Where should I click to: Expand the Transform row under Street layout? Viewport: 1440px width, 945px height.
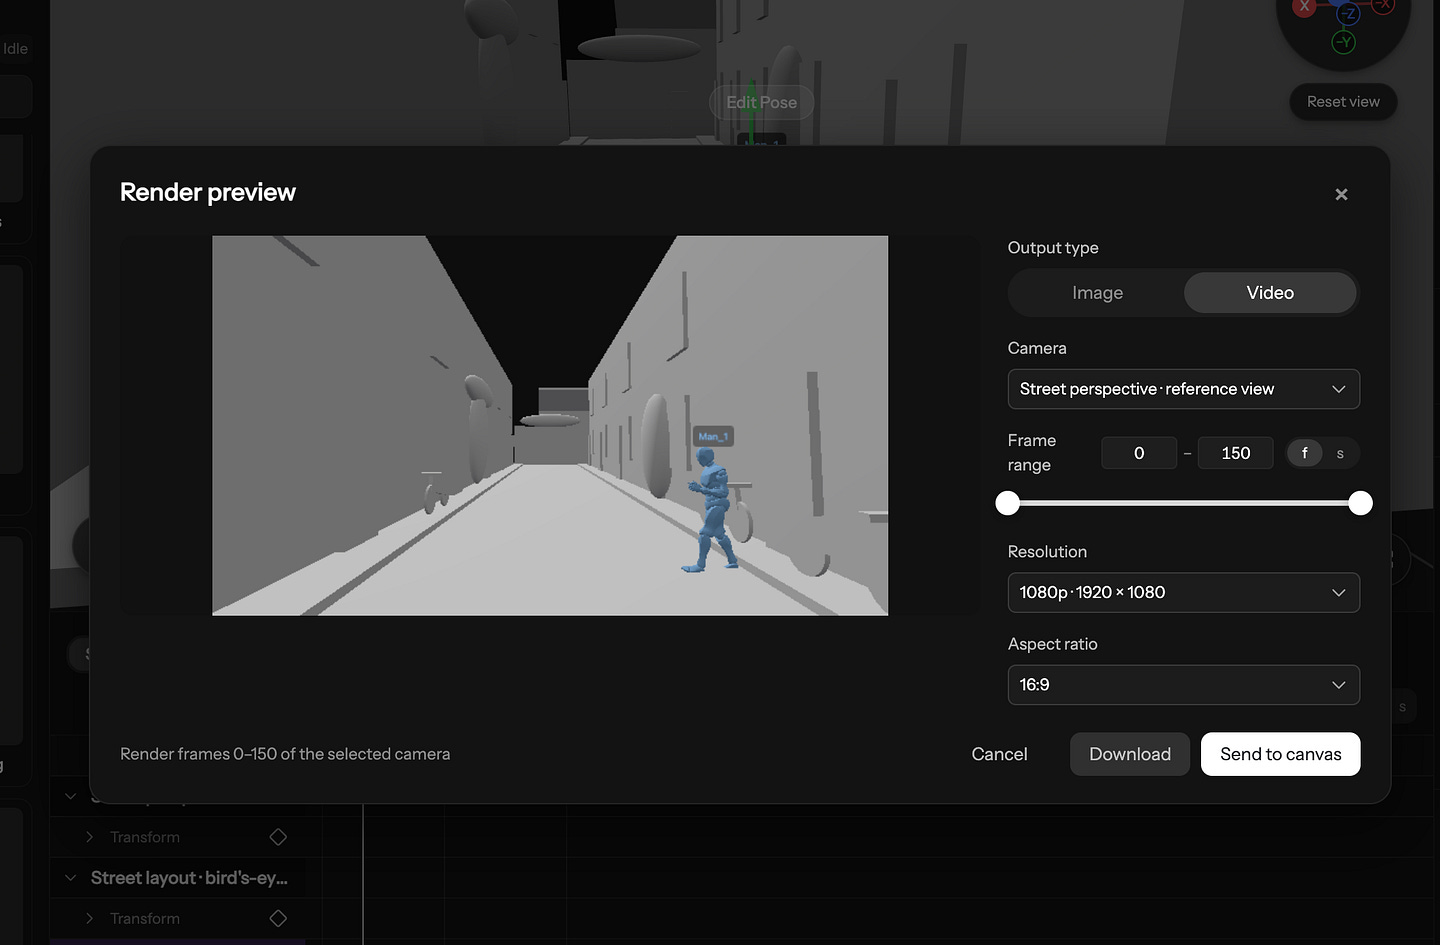click(89, 918)
